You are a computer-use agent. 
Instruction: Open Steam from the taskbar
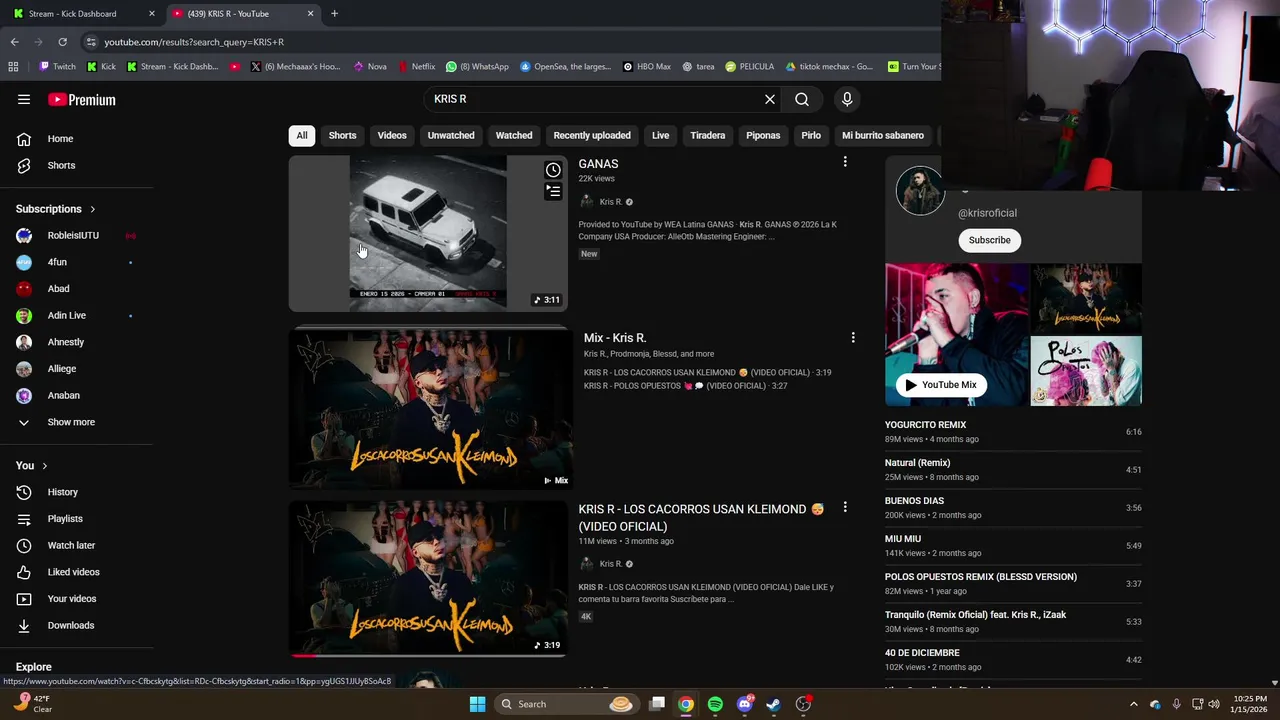pyautogui.click(x=773, y=704)
